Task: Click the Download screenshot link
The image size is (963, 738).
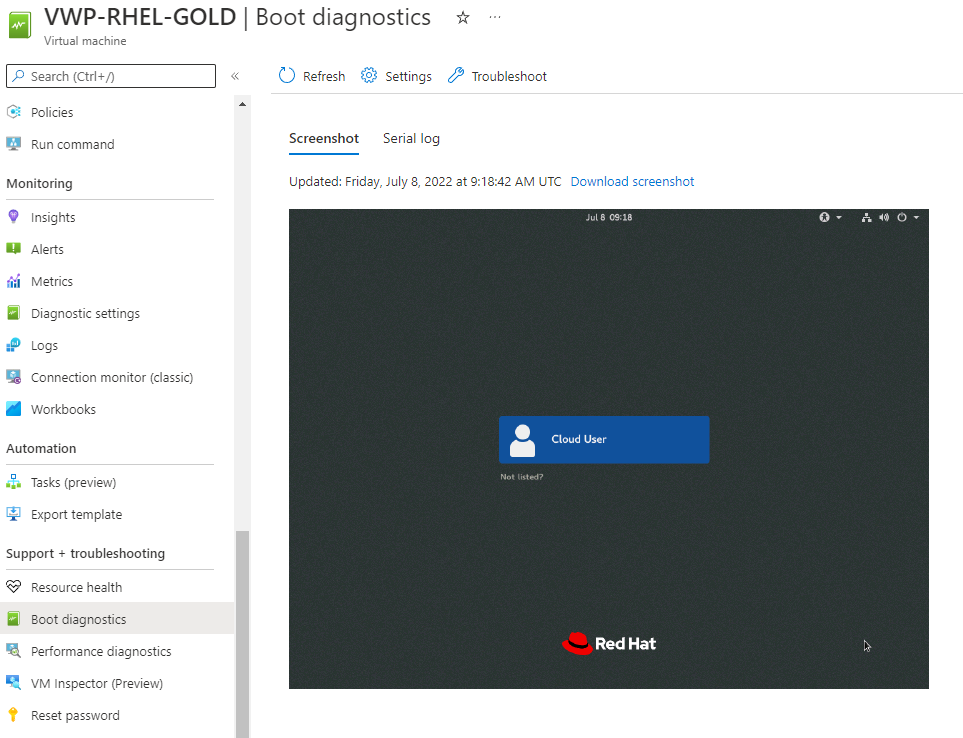Action: coord(632,182)
